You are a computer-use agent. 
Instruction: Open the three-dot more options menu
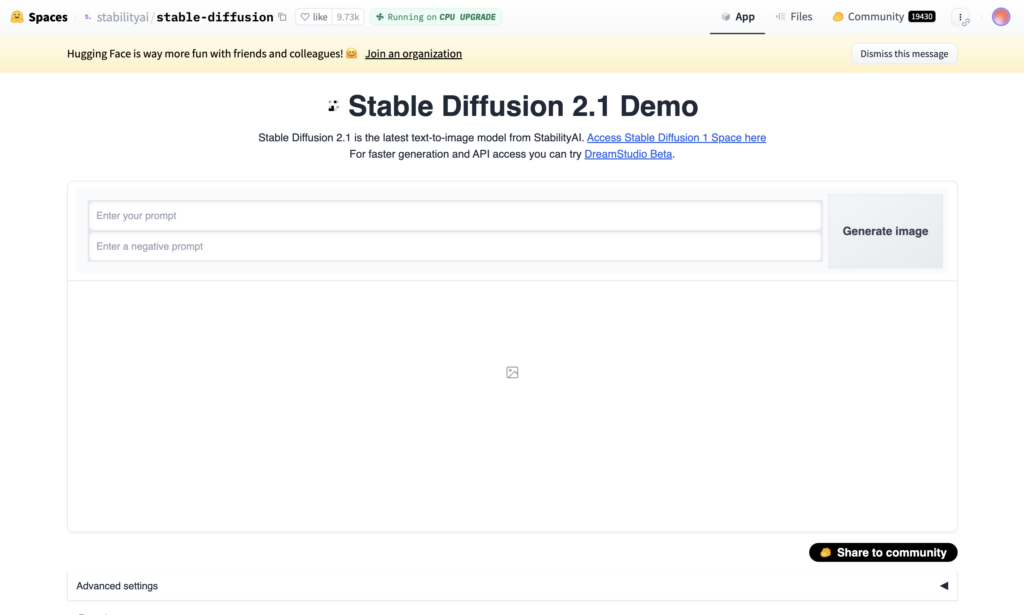click(x=961, y=18)
